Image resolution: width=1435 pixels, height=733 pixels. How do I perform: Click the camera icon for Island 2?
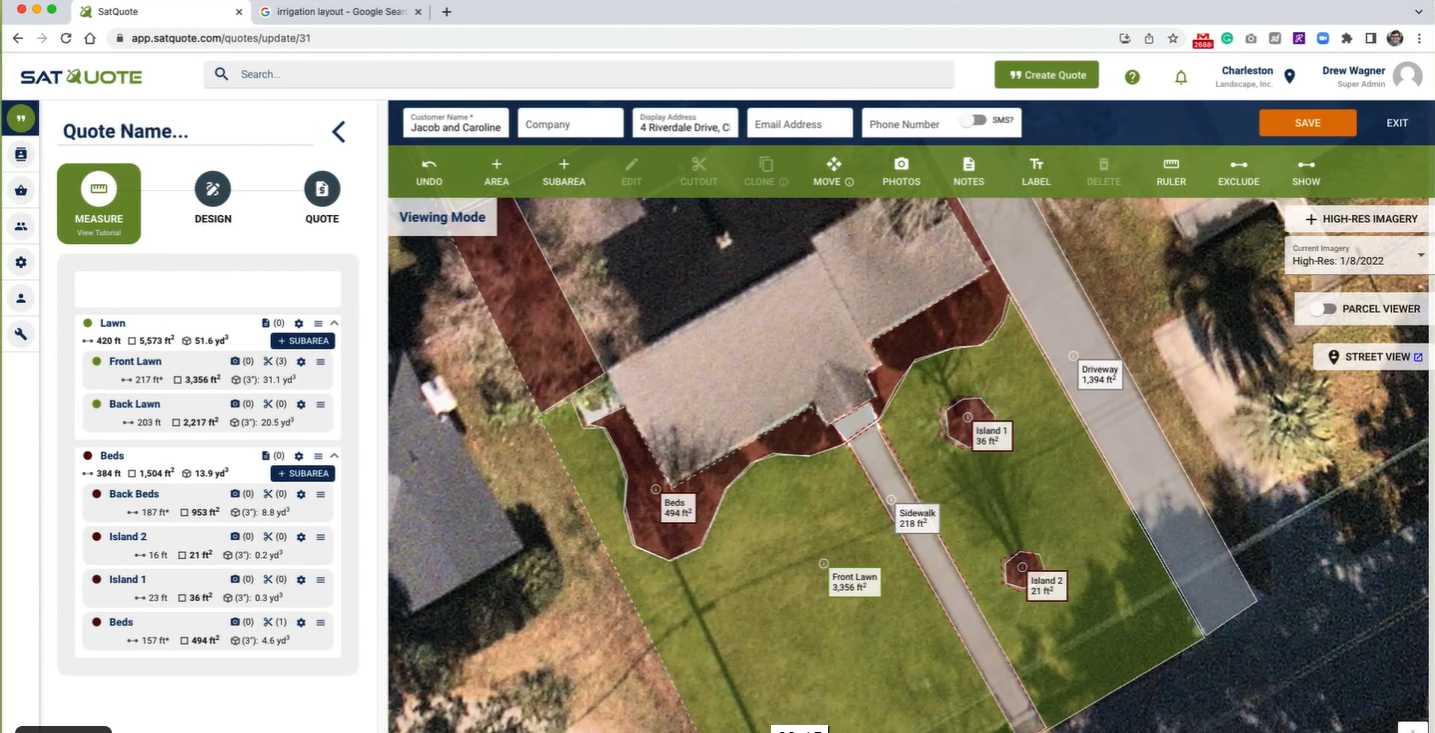(x=235, y=537)
